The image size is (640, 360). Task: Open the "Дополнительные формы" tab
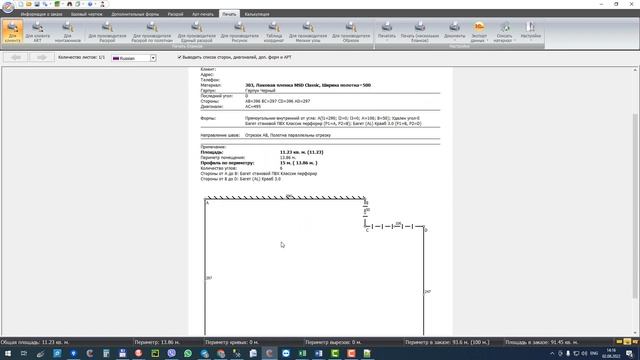click(135, 14)
